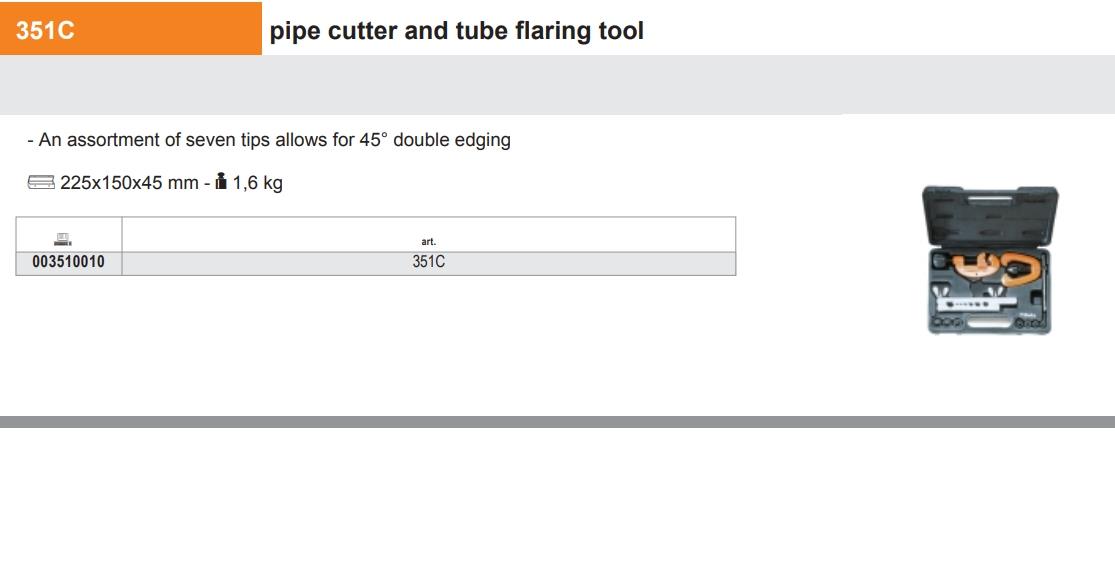Image resolution: width=1115 pixels, height=583 pixels.
Task: Click the order code icon in table header
Action: point(63,238)
